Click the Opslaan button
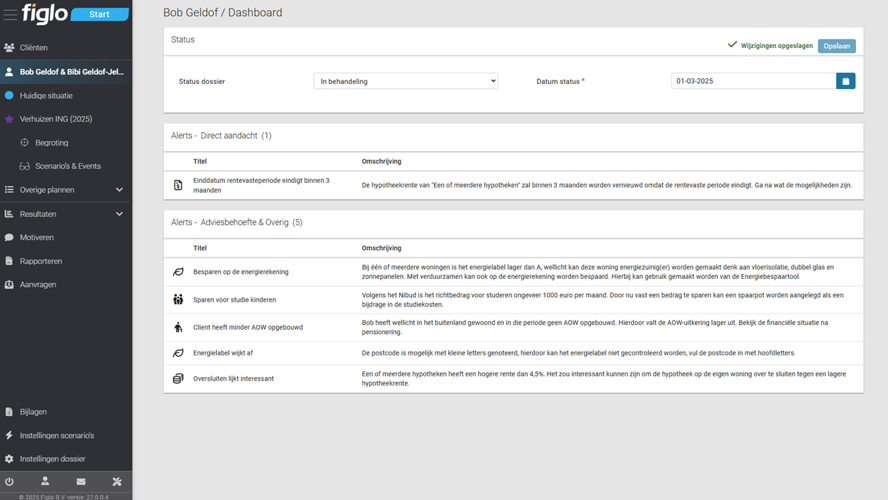The image size is (888, 500). click(836, 46)
